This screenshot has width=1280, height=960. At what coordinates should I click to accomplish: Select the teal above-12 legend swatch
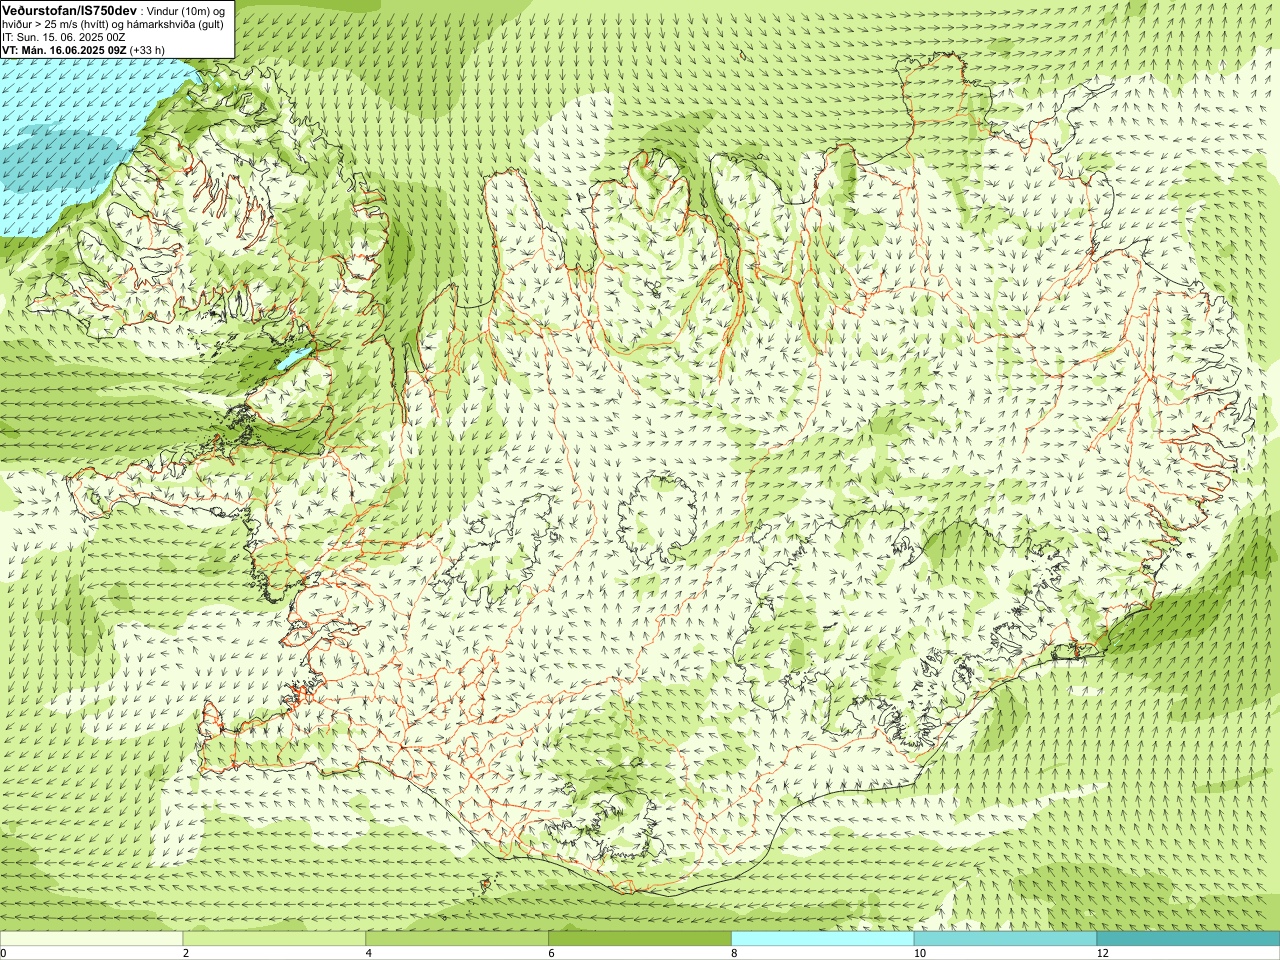1188,939
